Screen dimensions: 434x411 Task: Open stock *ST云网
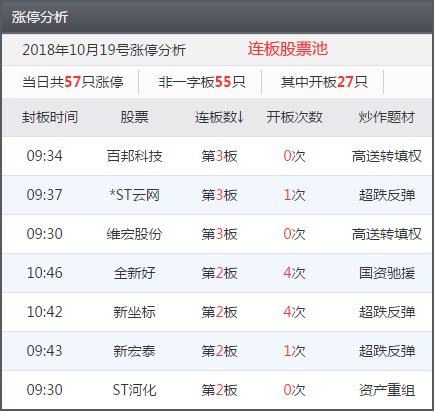[135, 195]
